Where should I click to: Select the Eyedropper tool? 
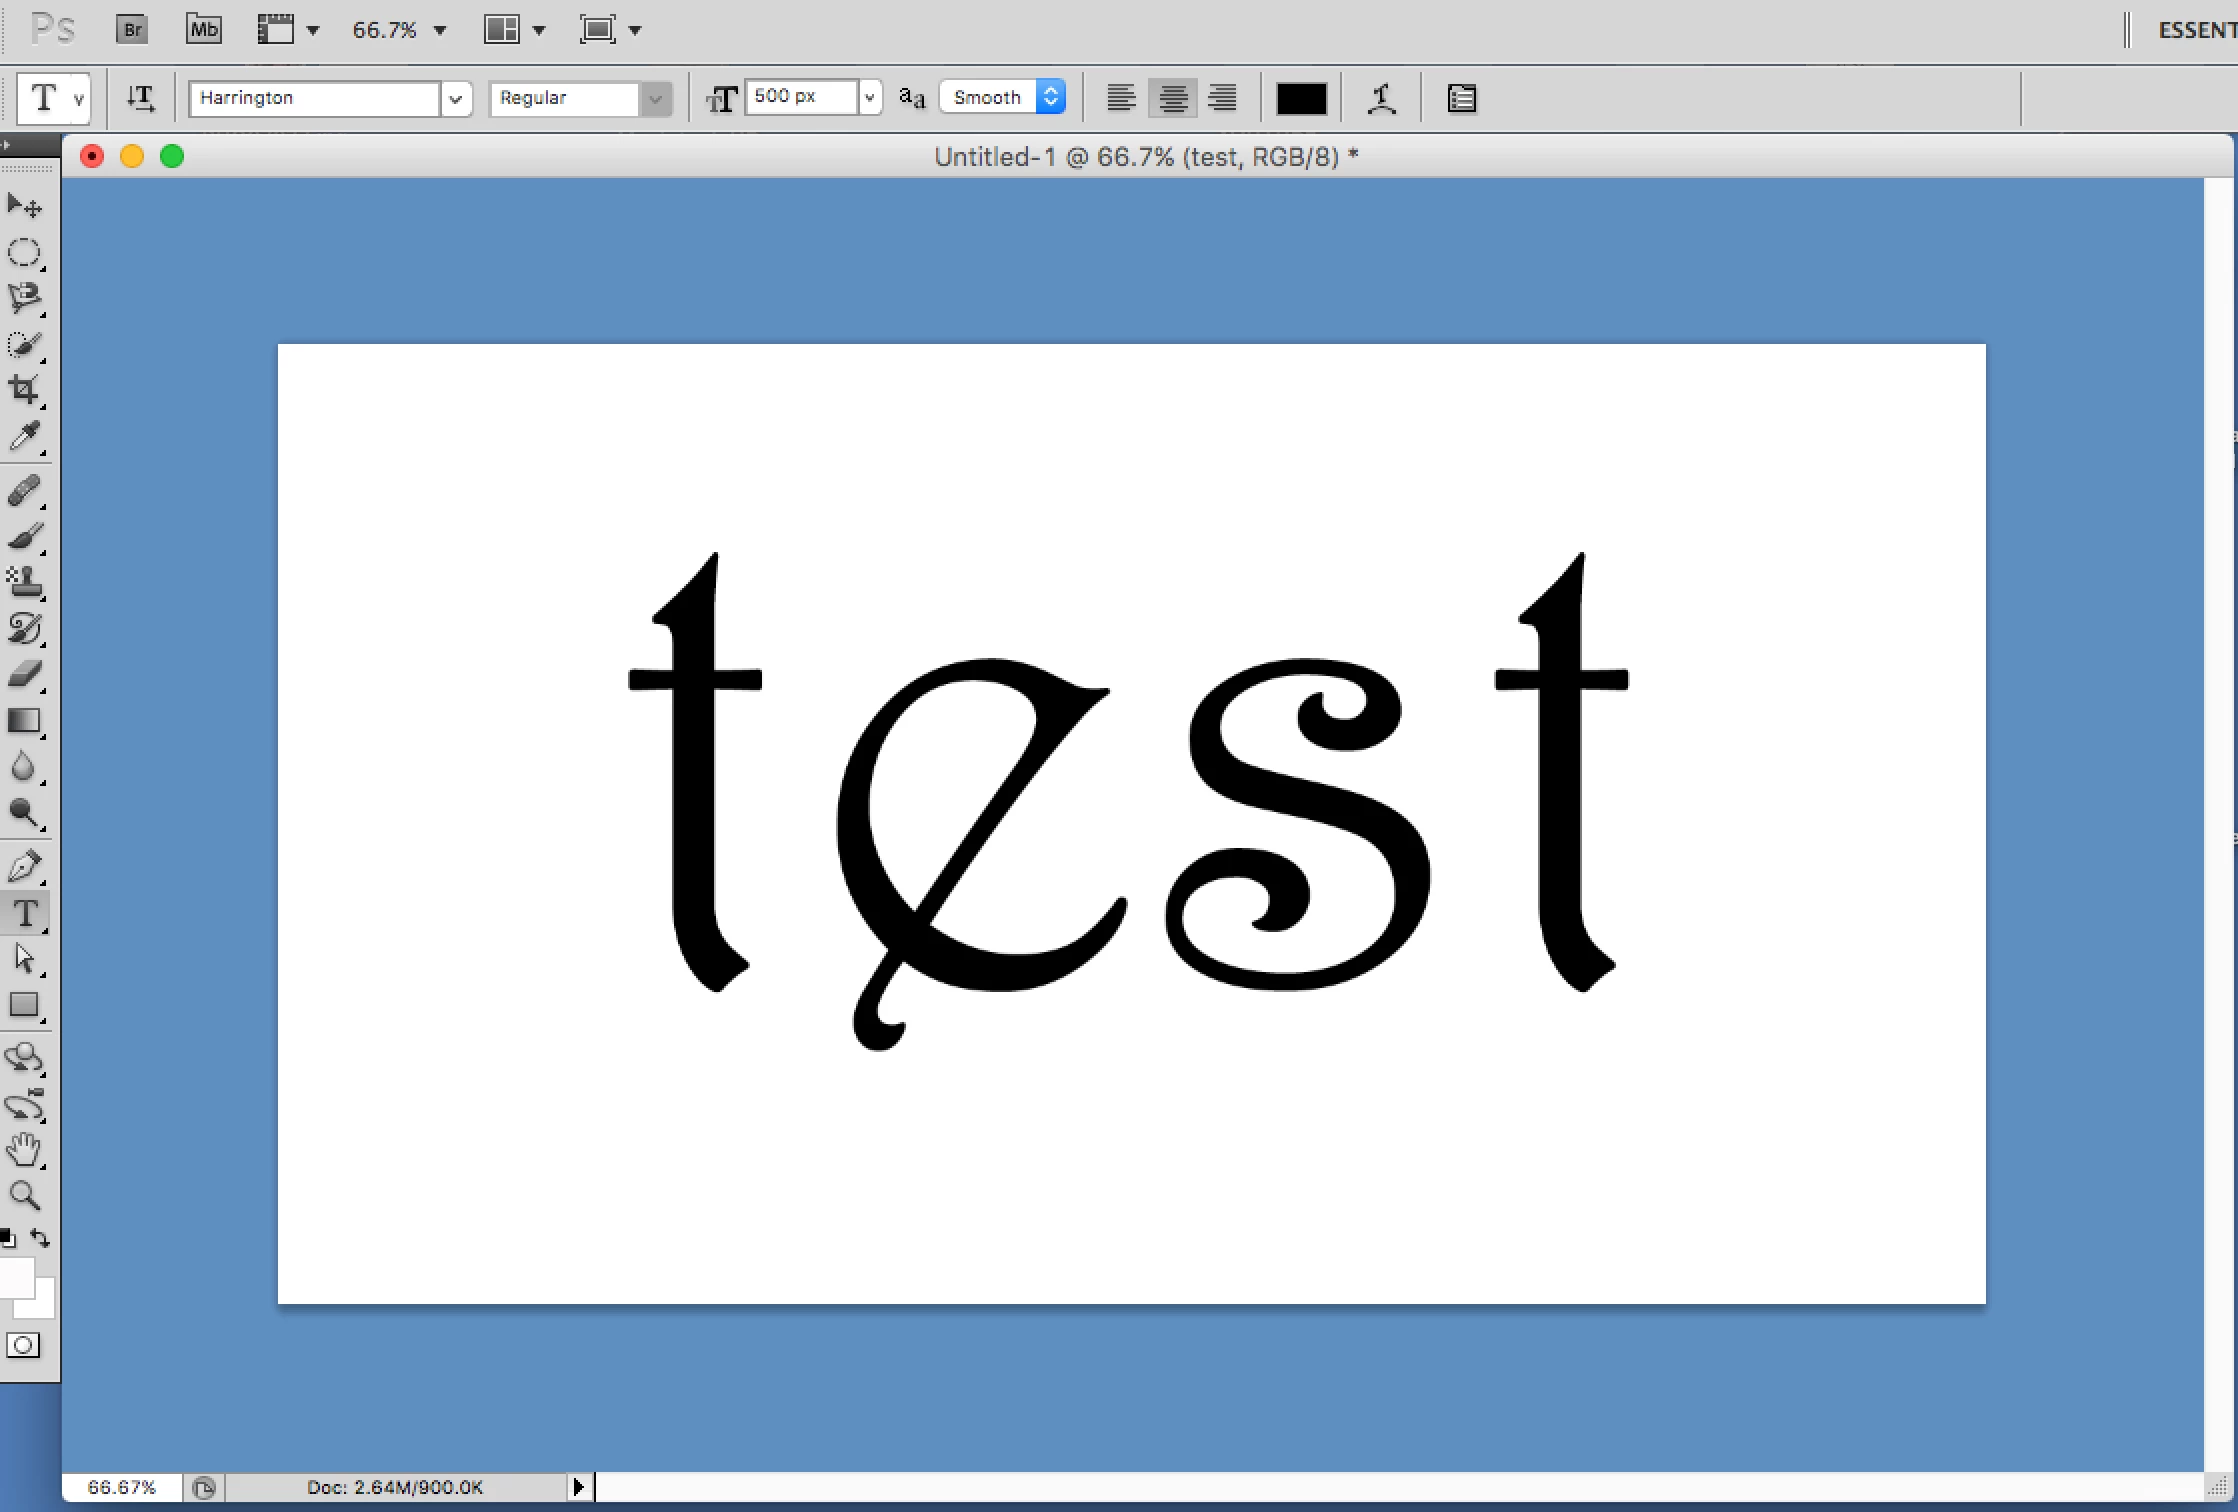click(x=24, y=436)
